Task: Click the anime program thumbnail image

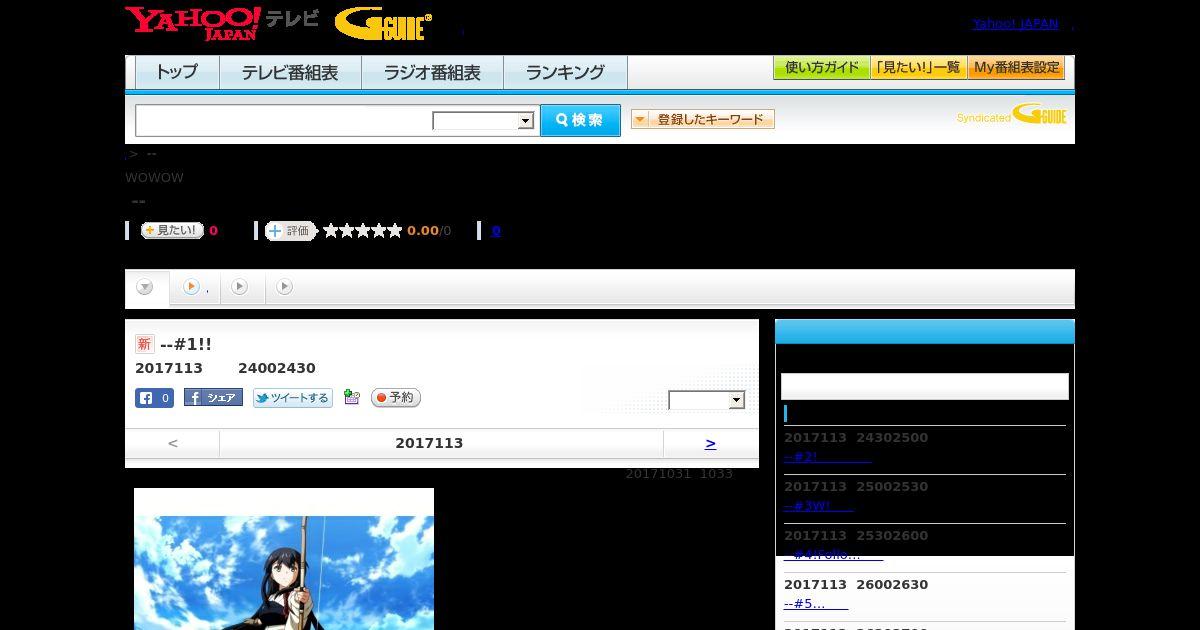Action: pos(284,559)
